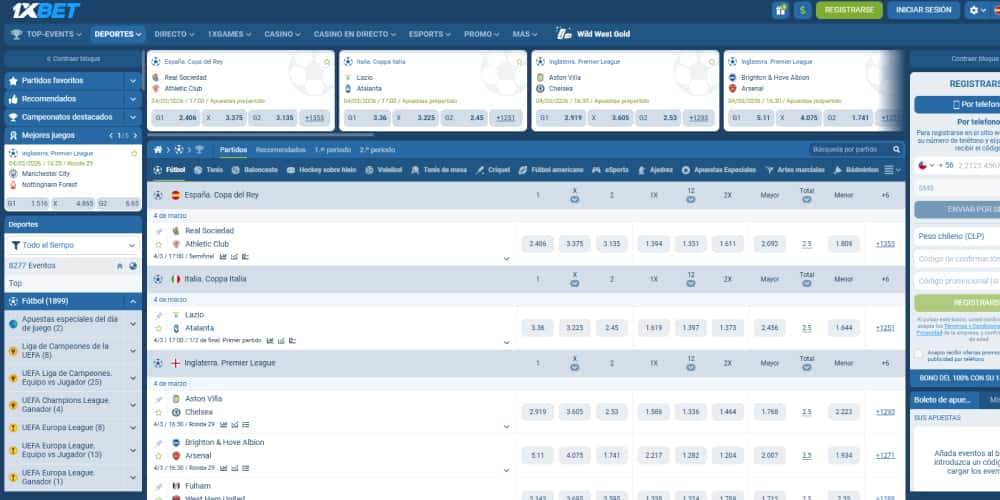The image size is (1000, 500).
Task: Collapse the Fútbol (1899) list
Action: click(x=133, y=301)
